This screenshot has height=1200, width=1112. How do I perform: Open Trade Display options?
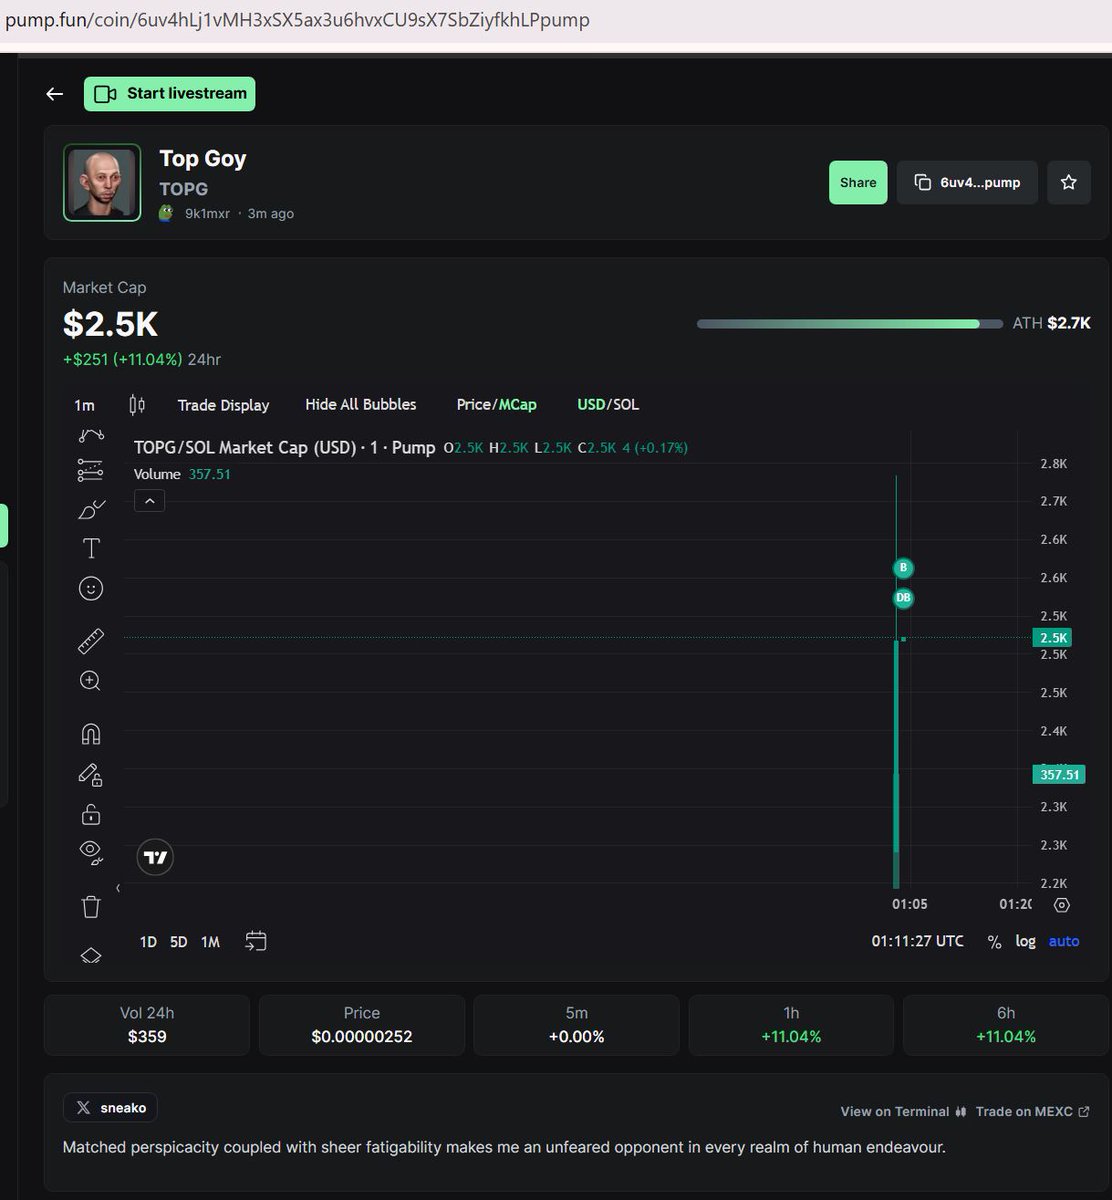click(223, 405)
